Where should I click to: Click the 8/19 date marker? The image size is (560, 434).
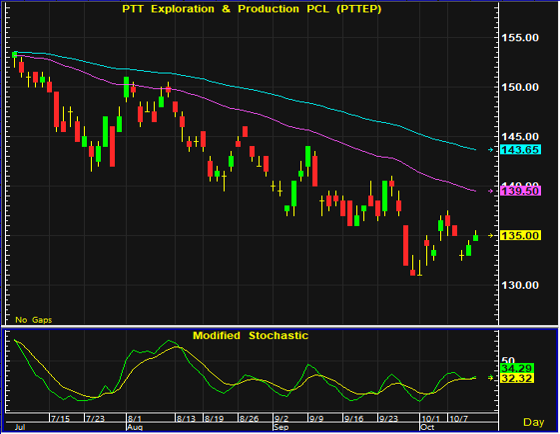click(x=214, y=418)
